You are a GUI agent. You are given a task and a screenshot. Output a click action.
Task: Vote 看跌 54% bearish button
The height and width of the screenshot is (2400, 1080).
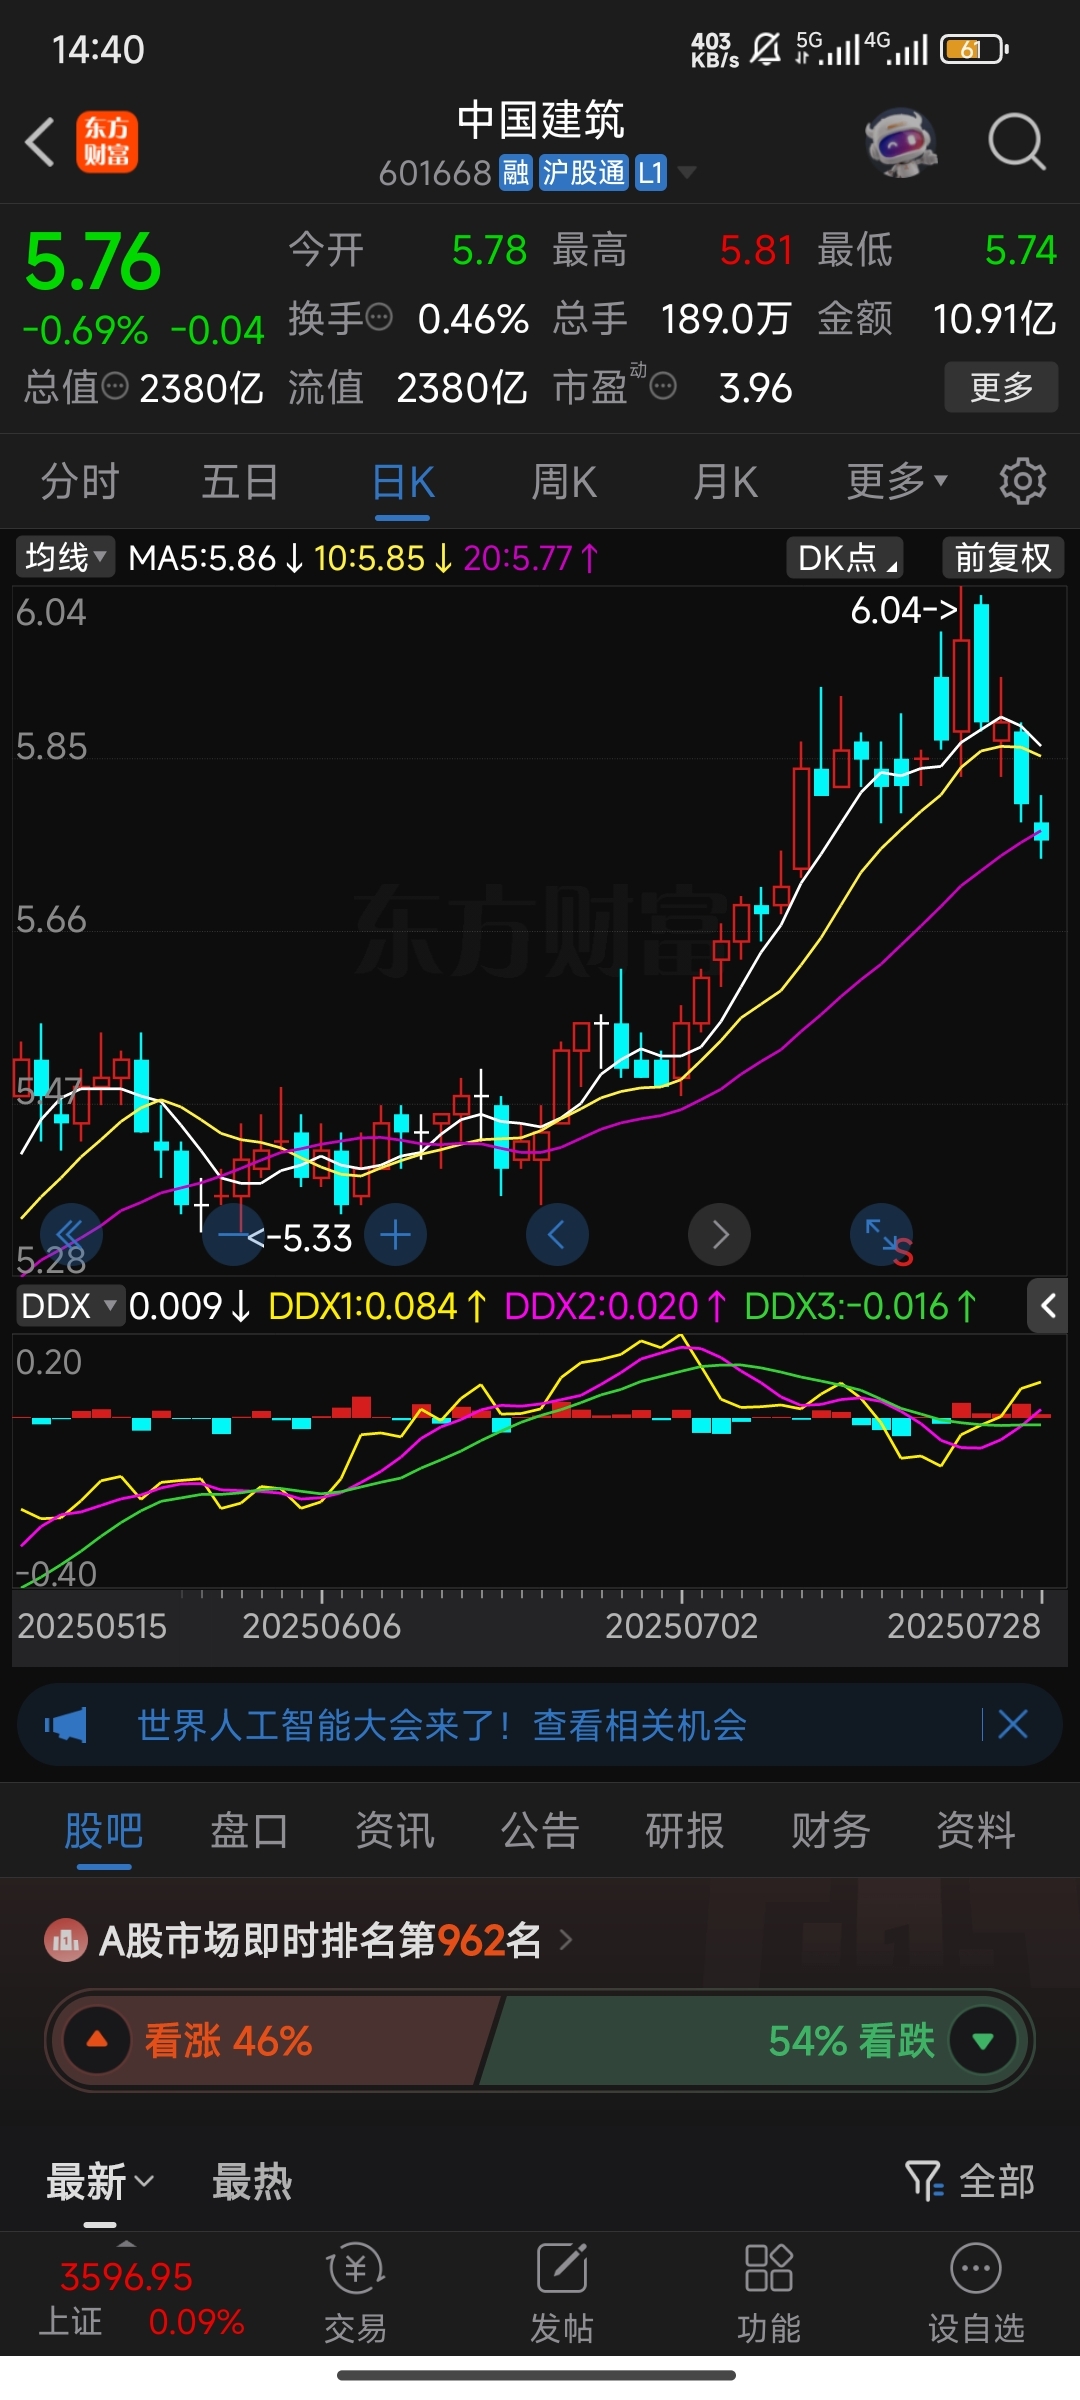[755, 2041]
